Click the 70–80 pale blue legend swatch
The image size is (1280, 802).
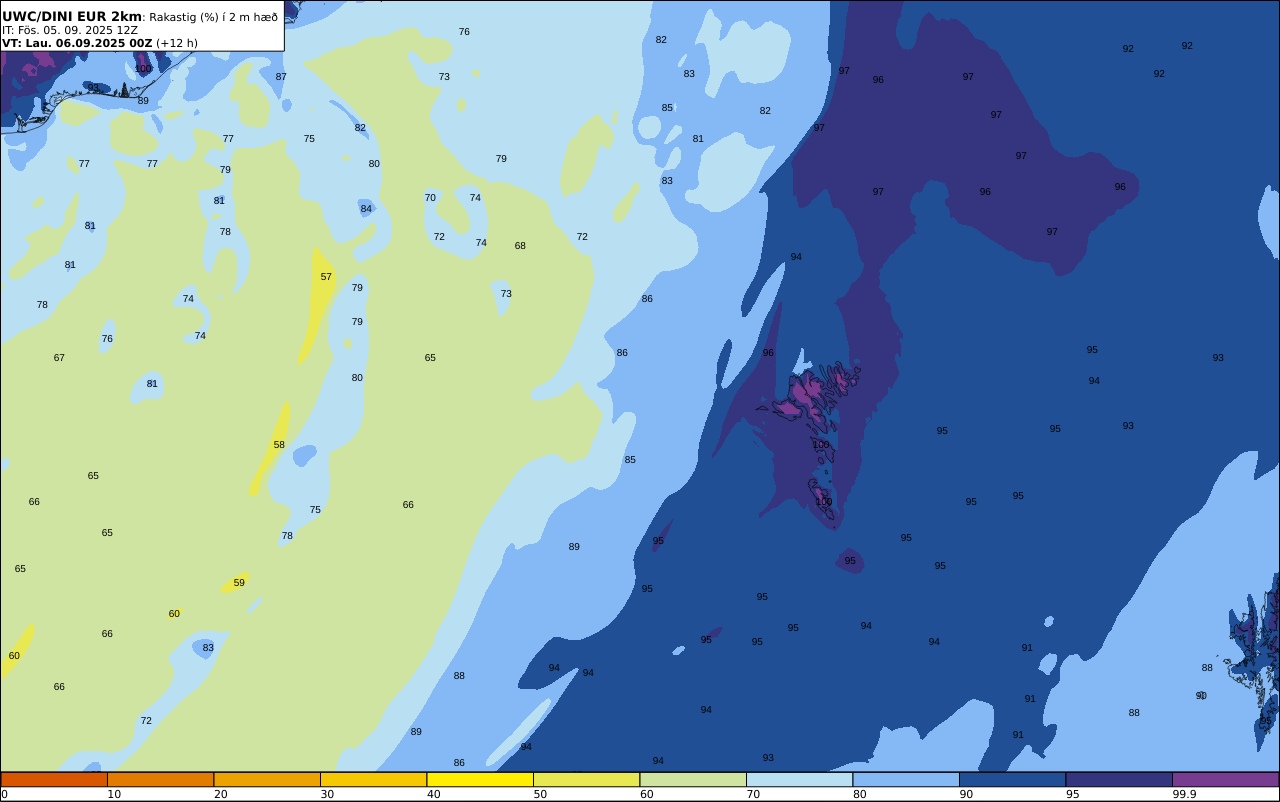[x=799, y=779]
